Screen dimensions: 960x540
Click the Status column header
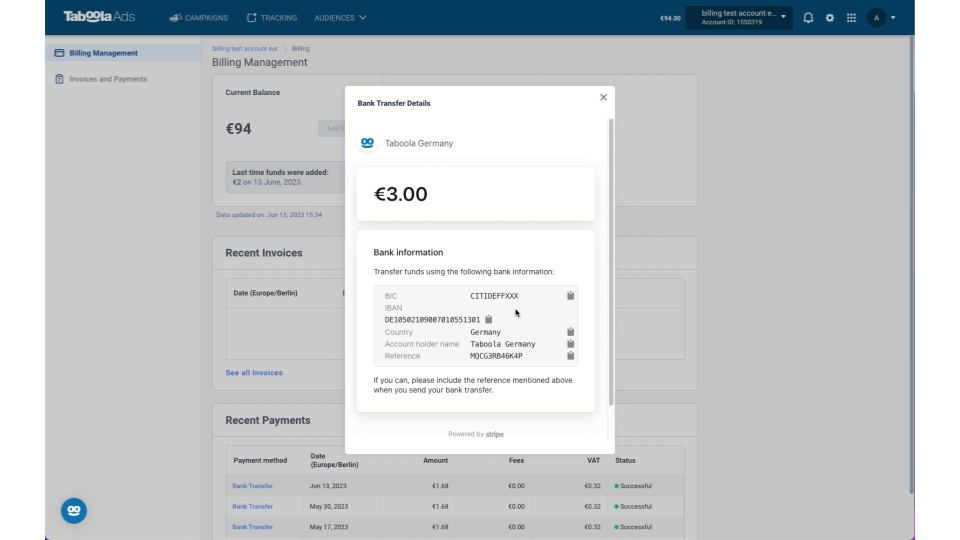(x=625, y=460)
